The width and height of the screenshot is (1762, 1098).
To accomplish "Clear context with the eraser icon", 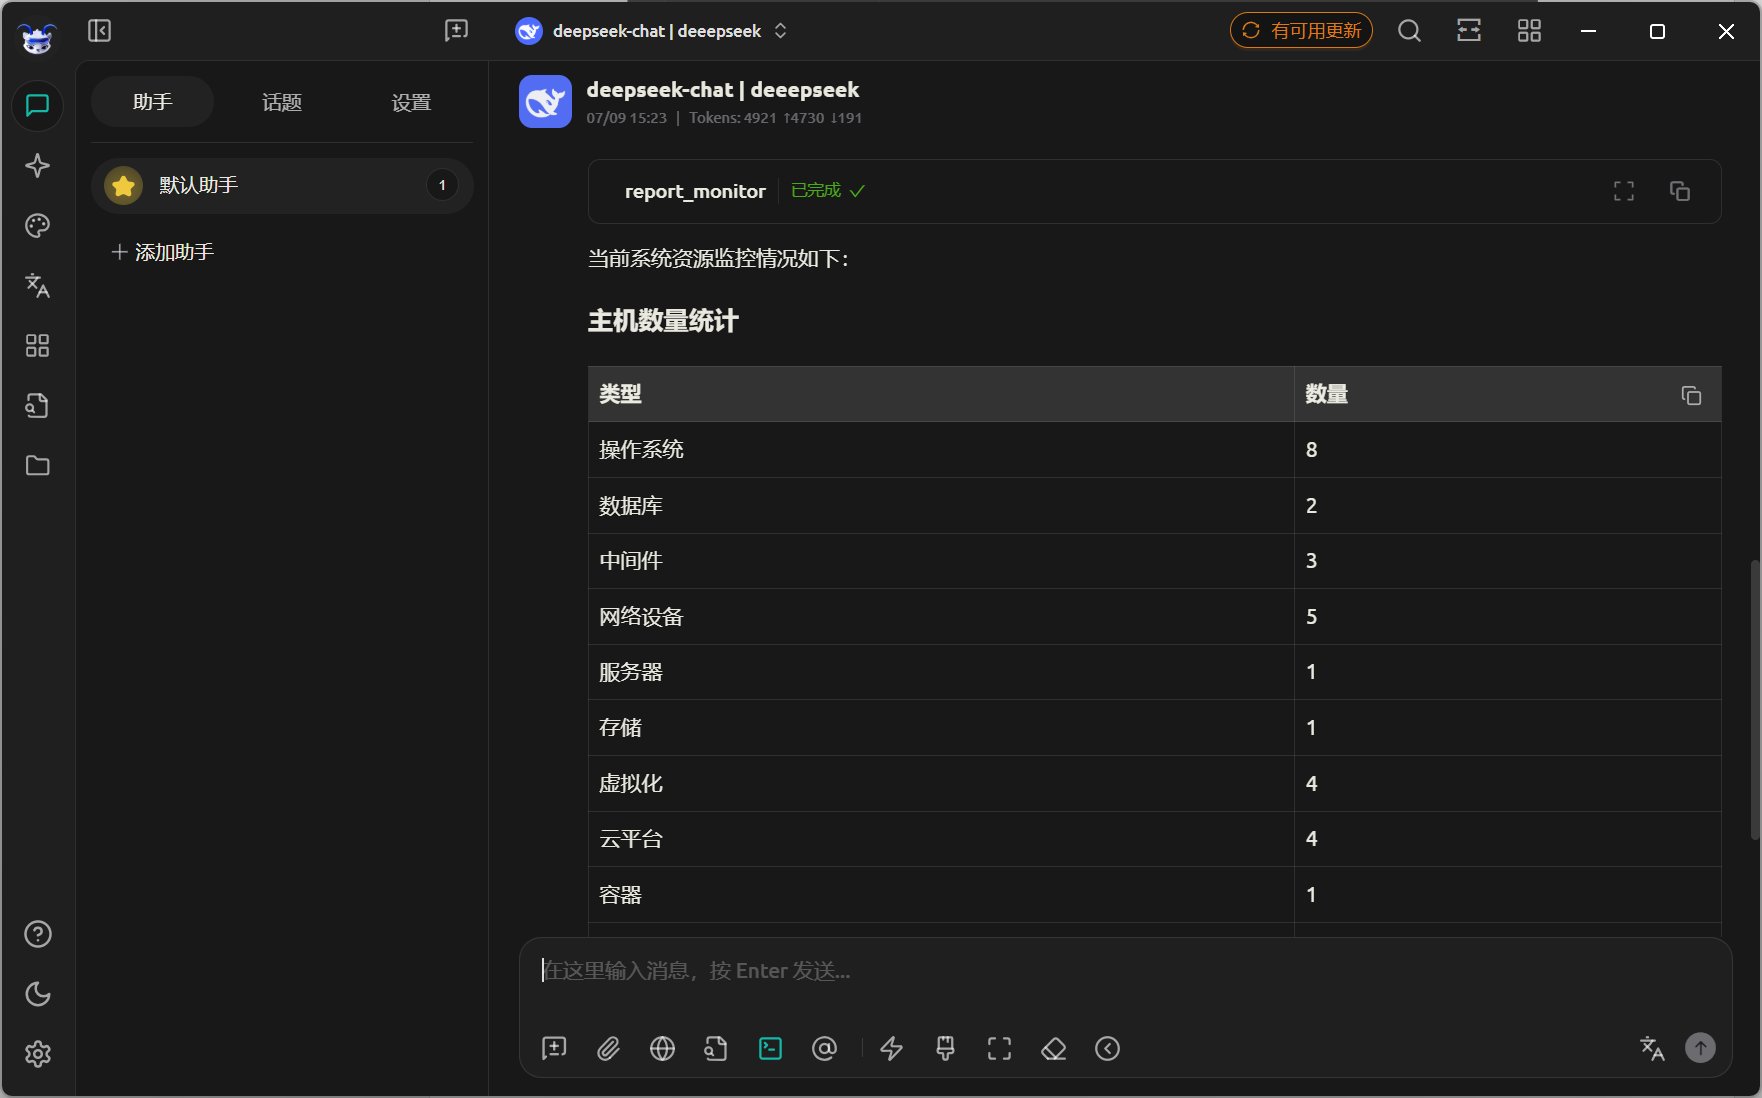I will 1053,1048.
